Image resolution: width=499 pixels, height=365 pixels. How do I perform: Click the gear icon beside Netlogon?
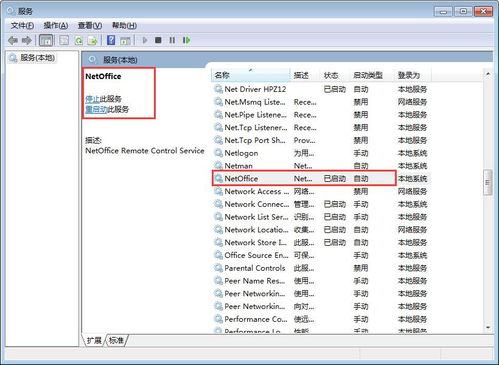(x=218, y=153)
